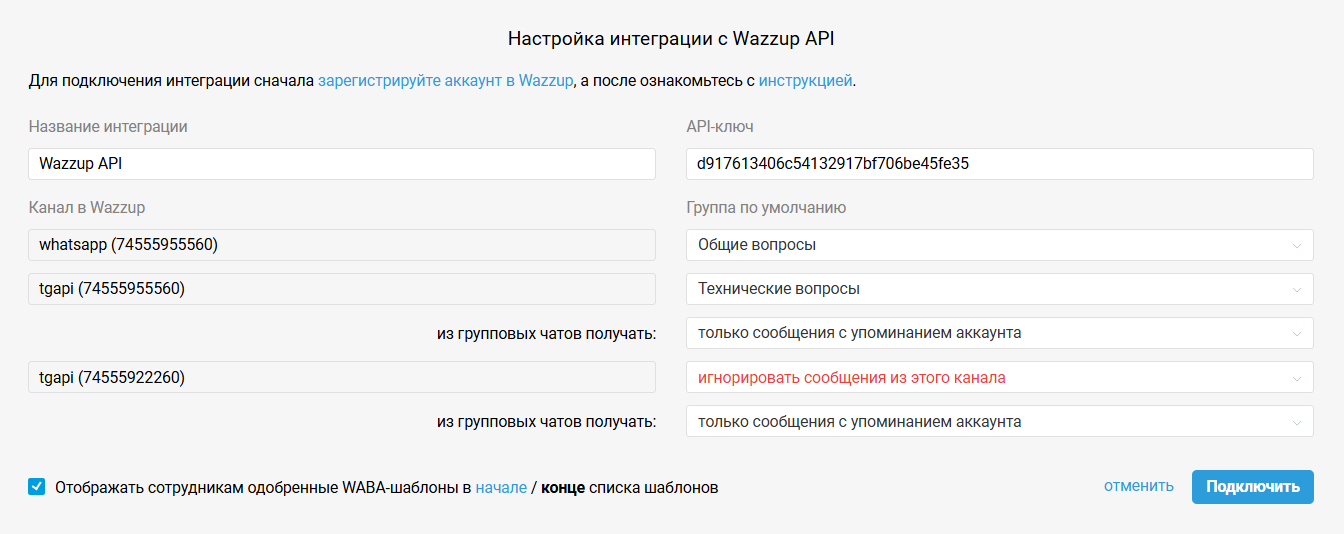1344x534 pixels.
Task: Toggle the approved WABA templates checkbox
Action: pyautogui.click(x=37, y=487)
